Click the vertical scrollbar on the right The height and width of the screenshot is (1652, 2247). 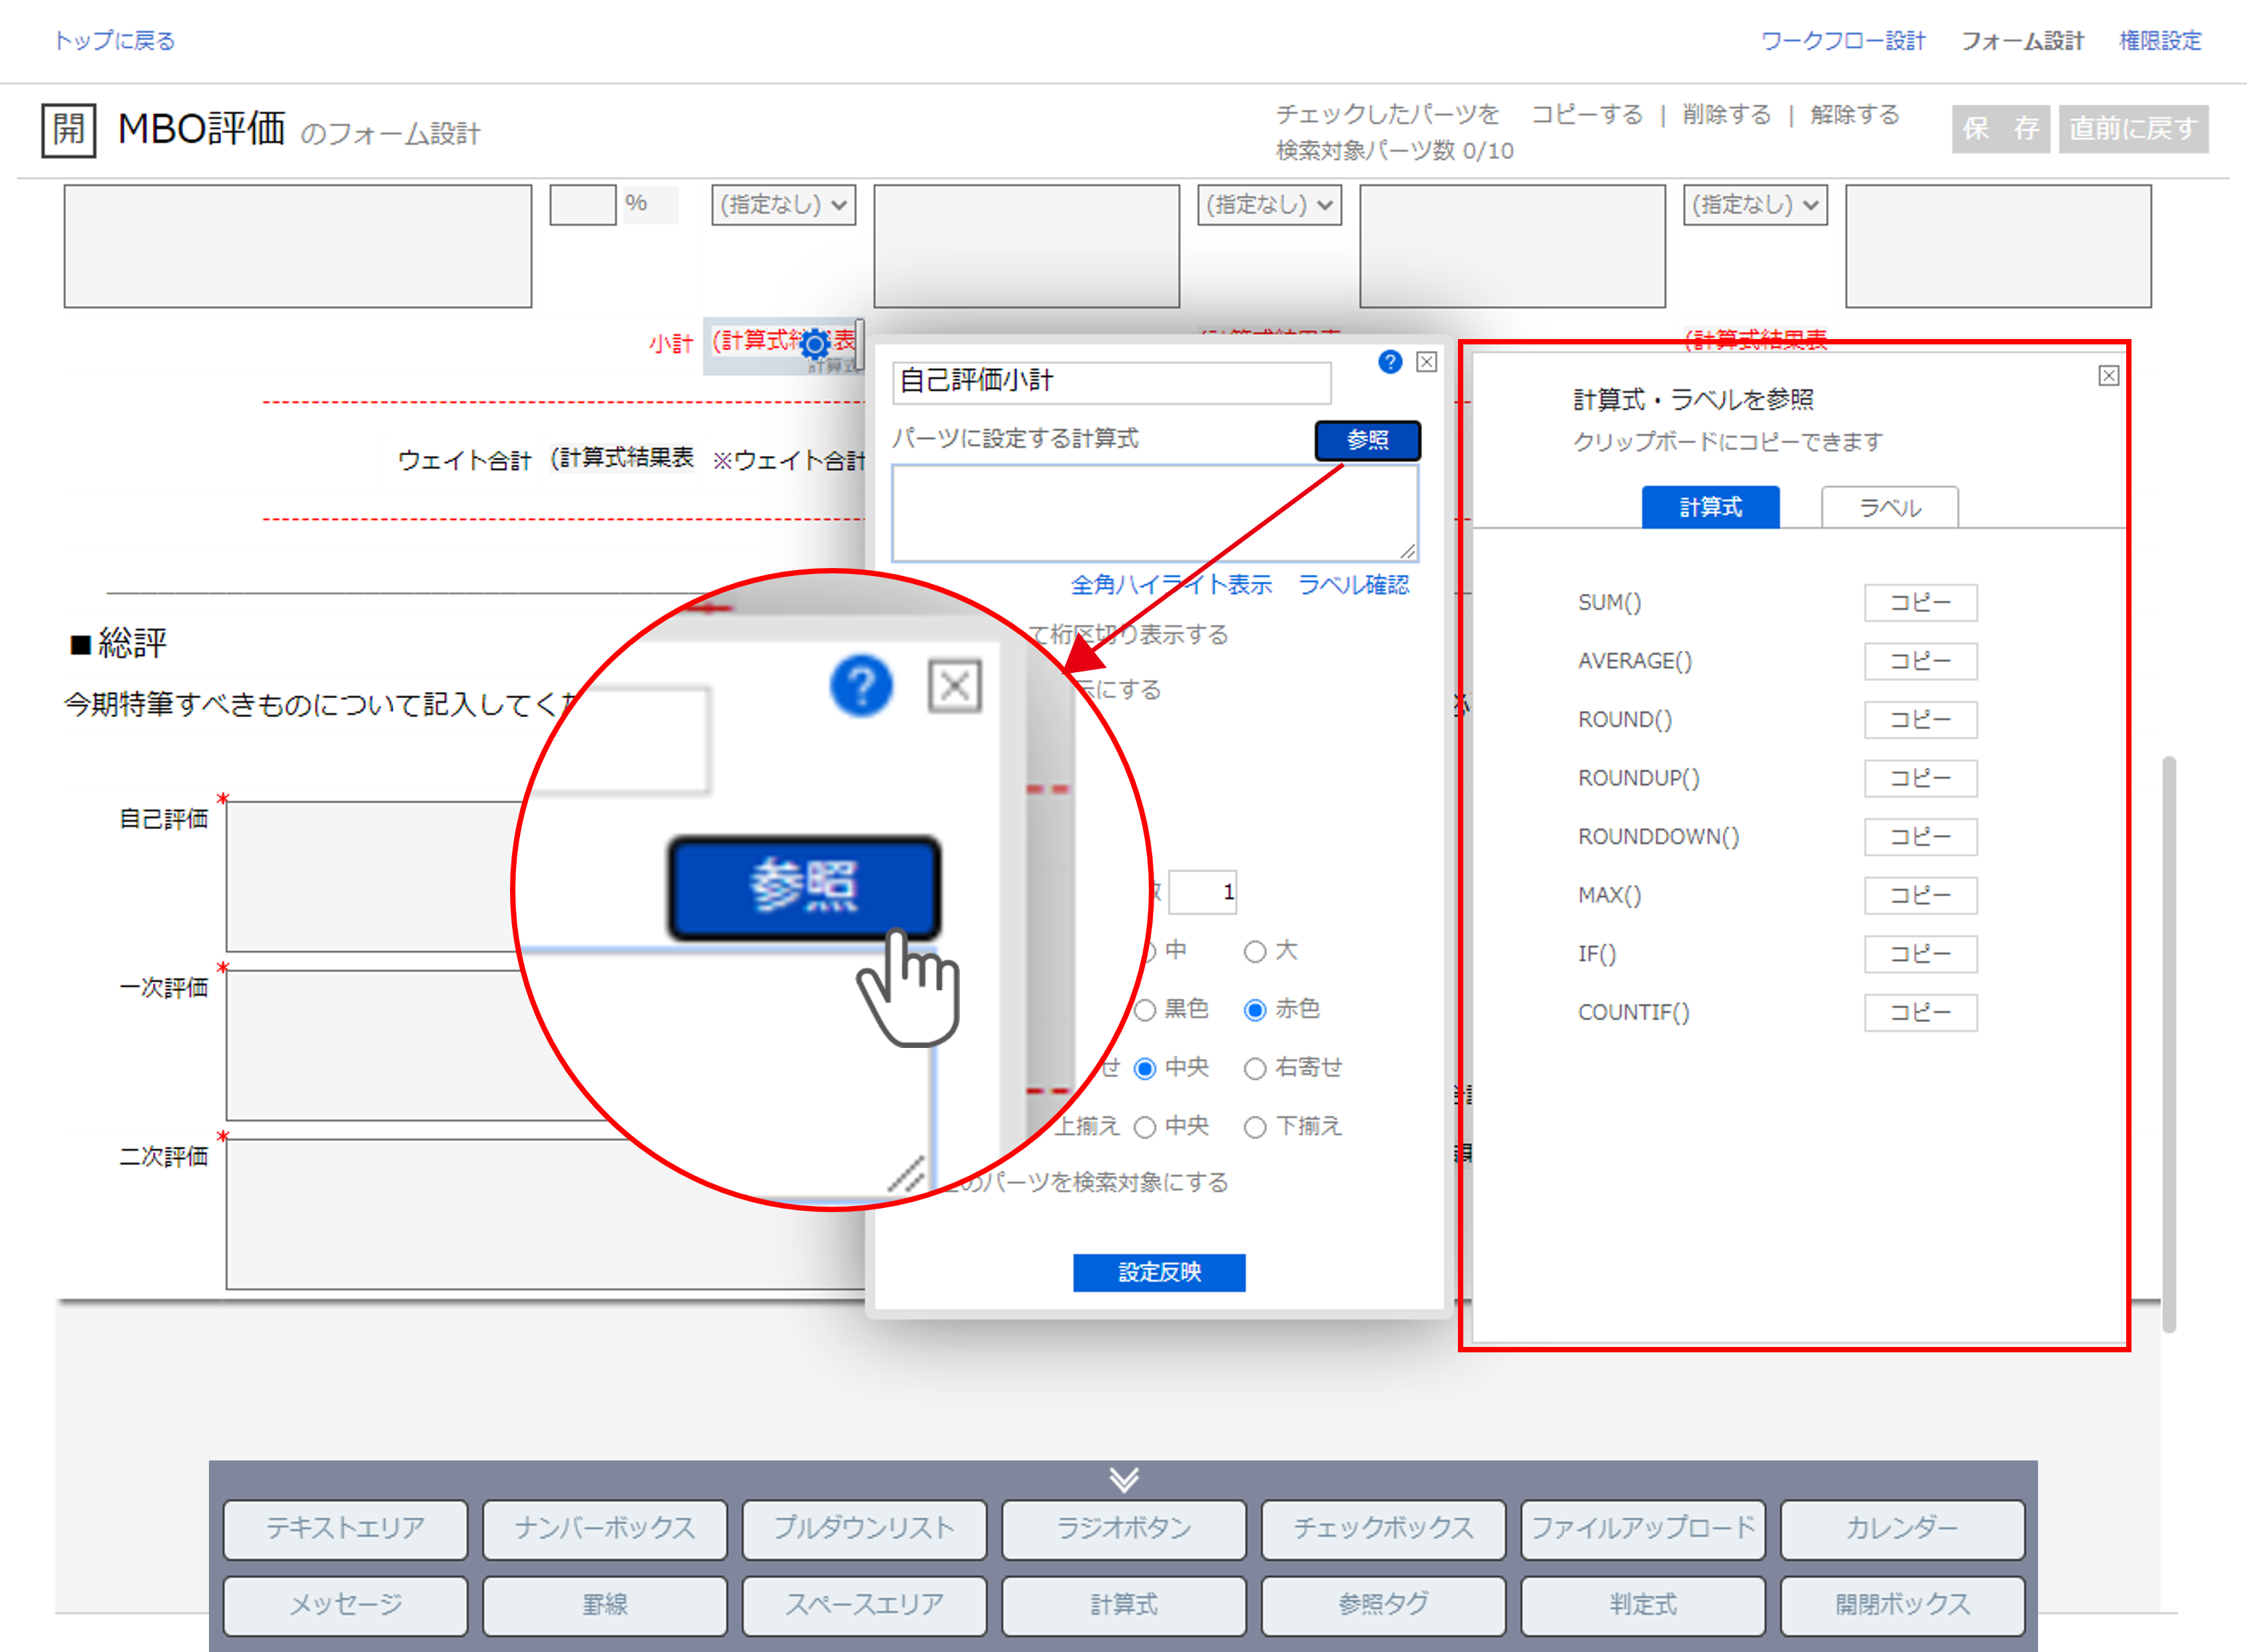click(x=2169, y=1044)
